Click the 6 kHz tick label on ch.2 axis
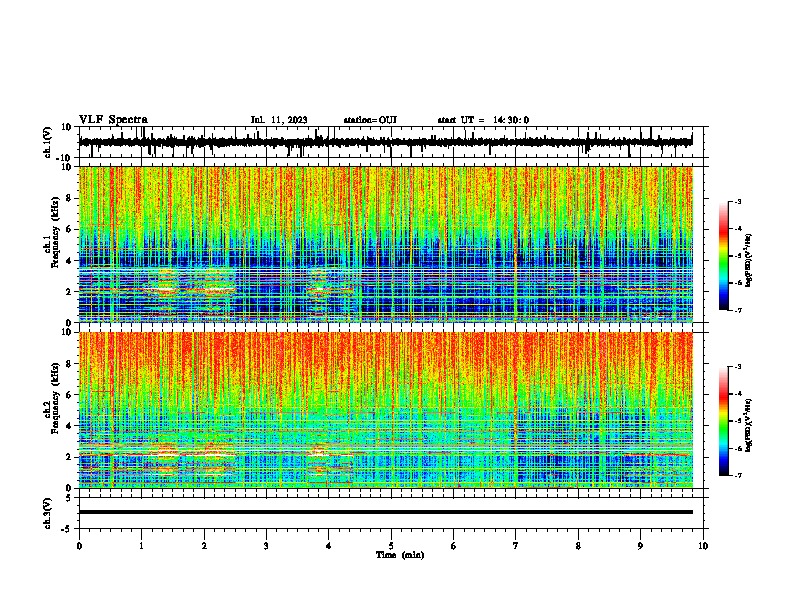 click(x=70, y=395)
